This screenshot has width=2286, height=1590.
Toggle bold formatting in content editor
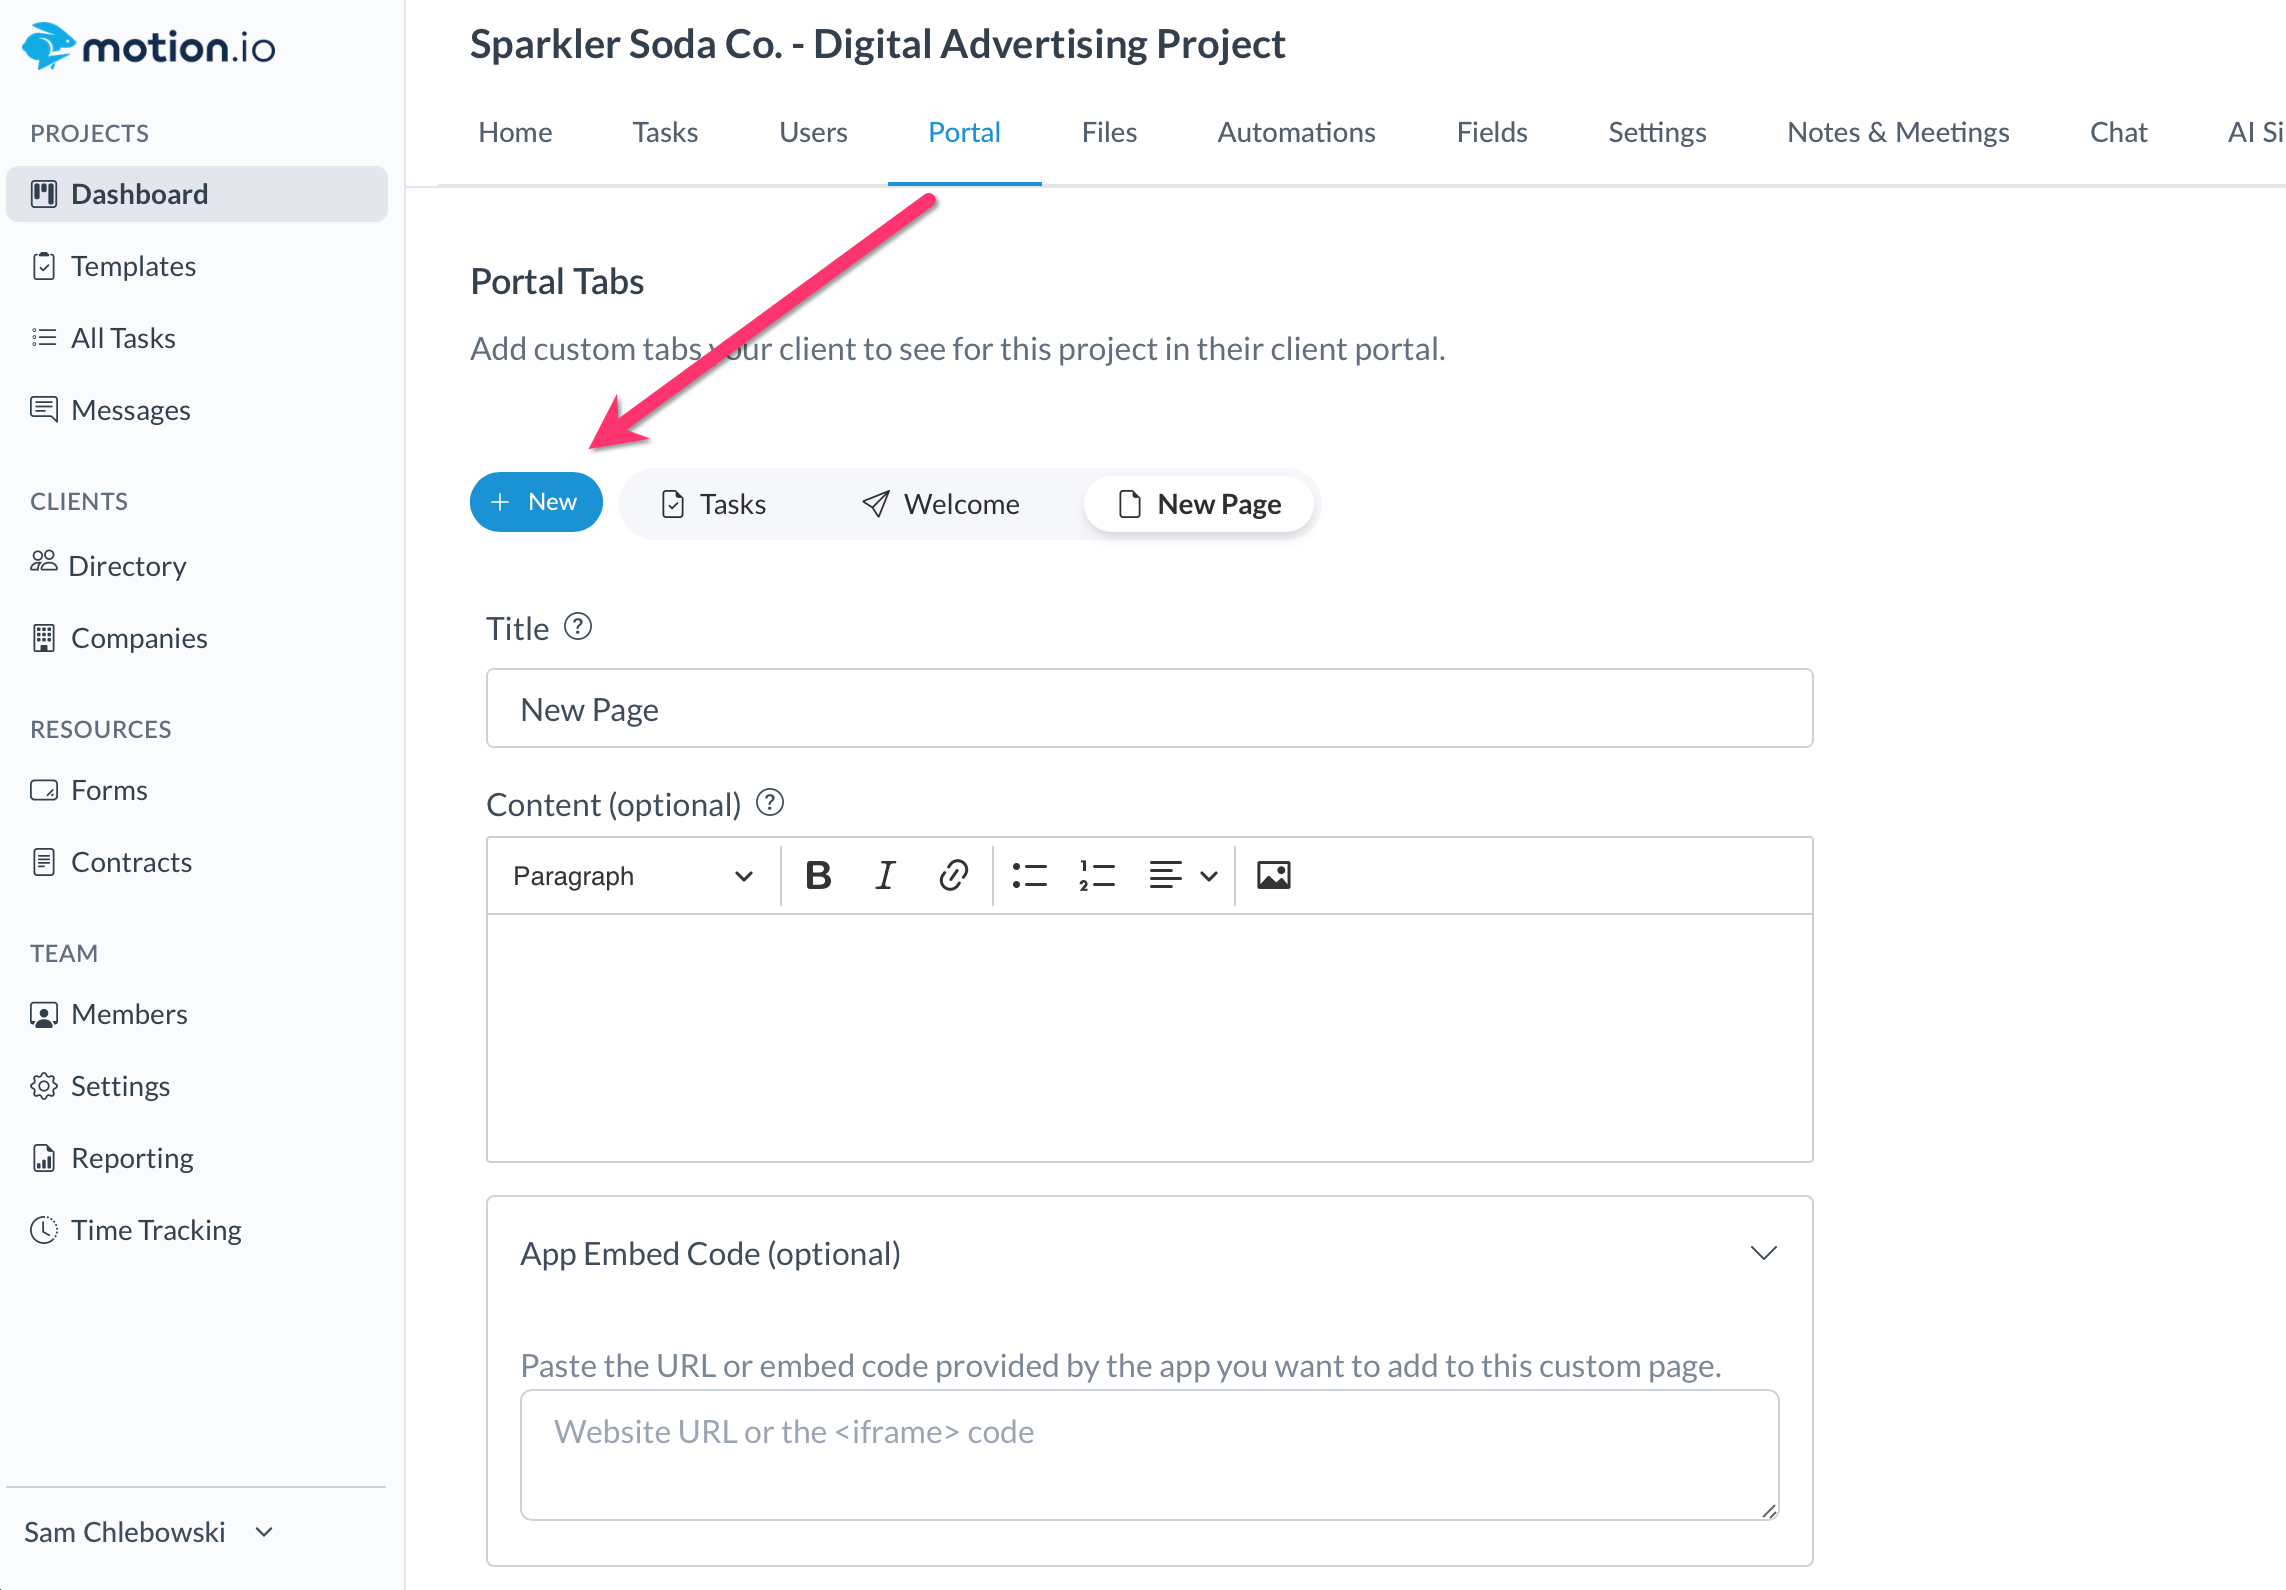click(x=818, y=876)
